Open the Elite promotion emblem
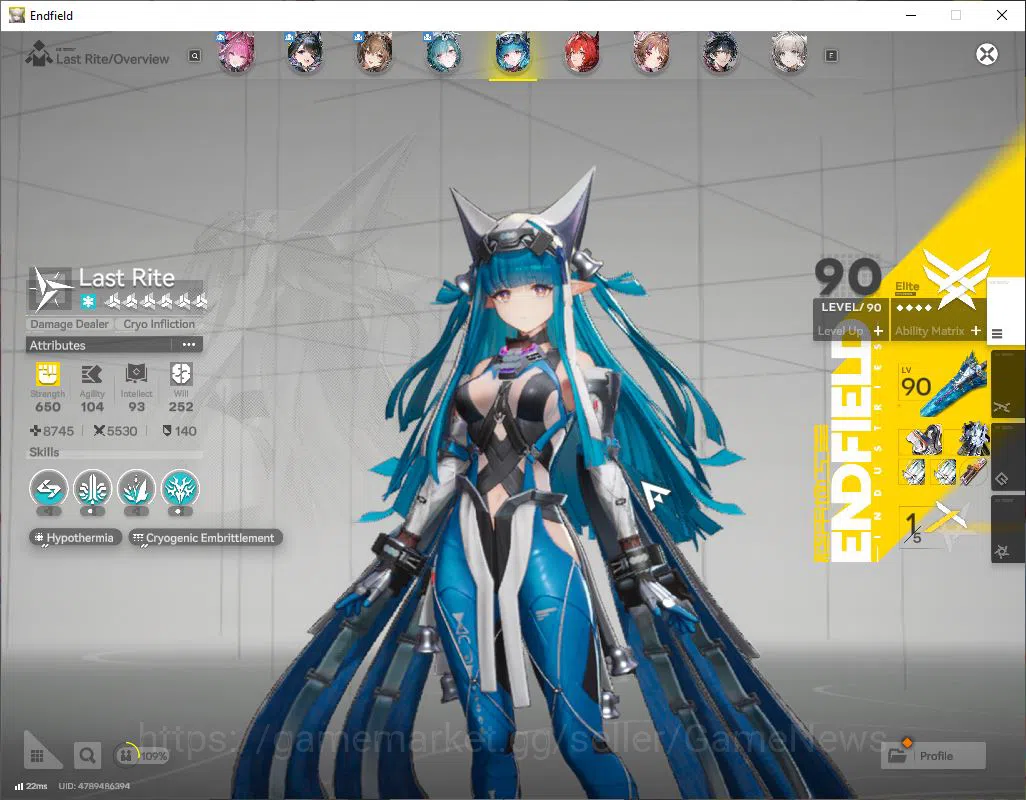 [x=955, y=279]
